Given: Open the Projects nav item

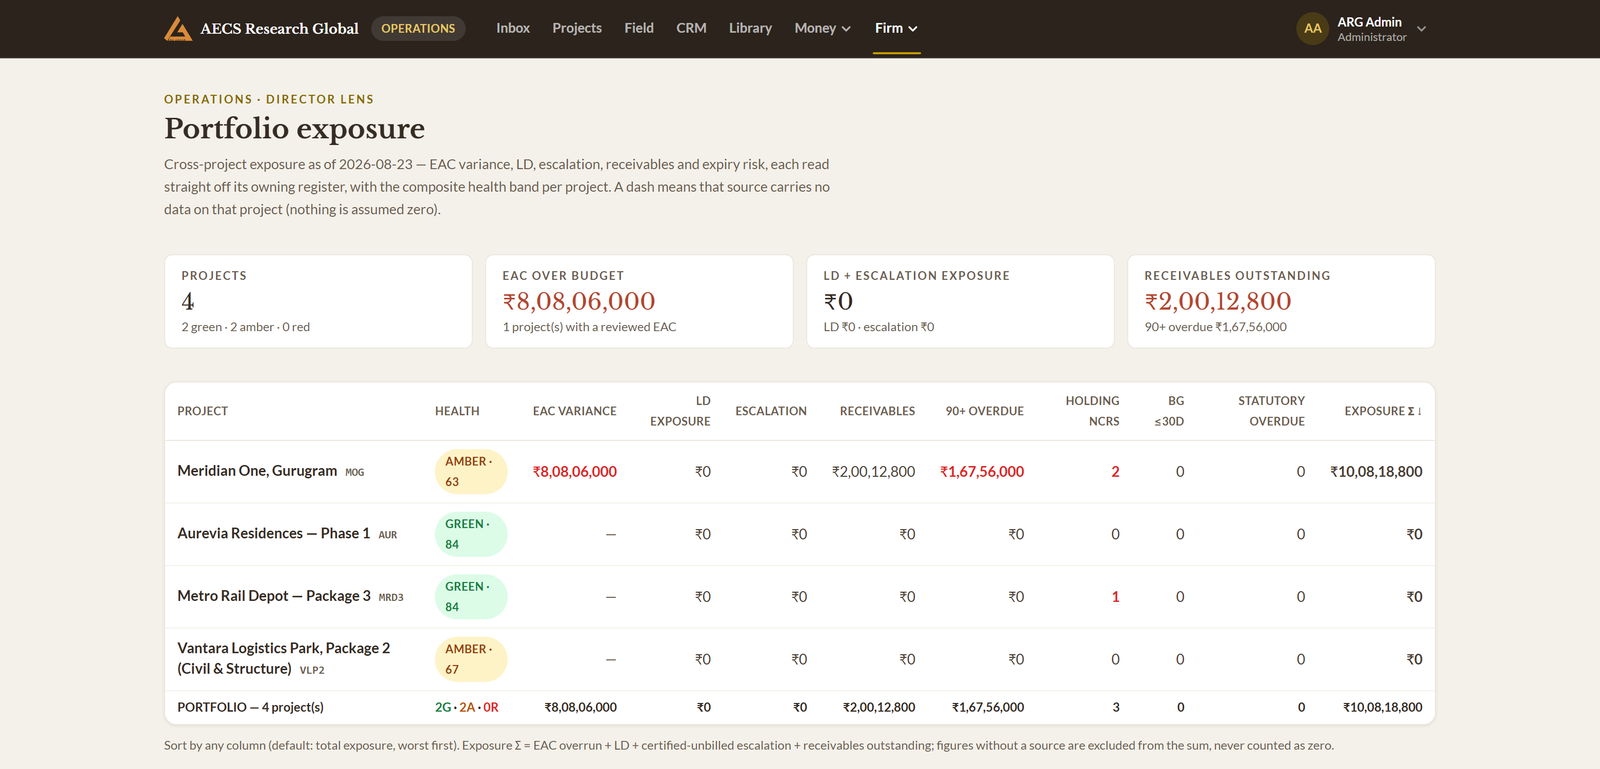Looking at the screenshot, I should tap(577, 28).
